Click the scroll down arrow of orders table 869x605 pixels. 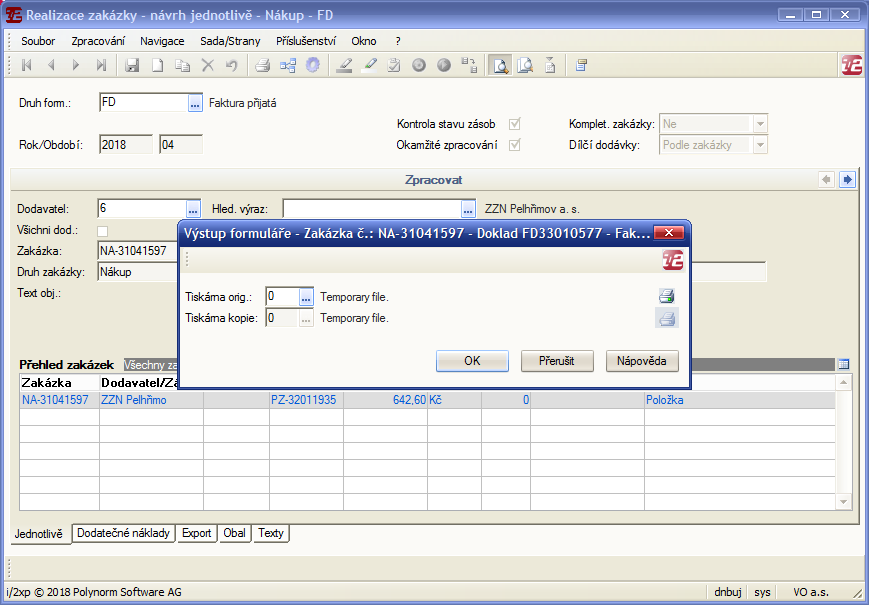tap(844, 502)
